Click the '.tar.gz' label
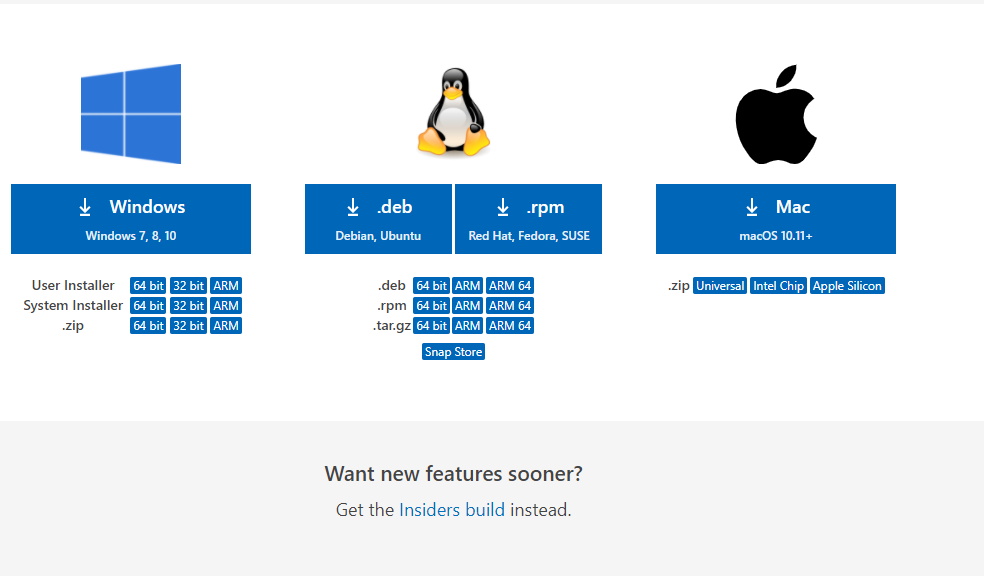Viewport: 984px width, 576px height. (x=392, y=326)
